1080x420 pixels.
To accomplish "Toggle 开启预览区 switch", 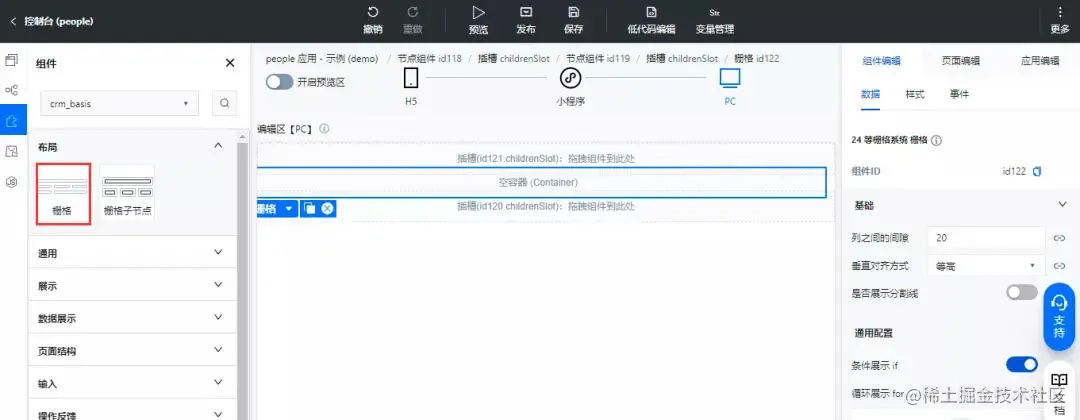I will (280, 82).
